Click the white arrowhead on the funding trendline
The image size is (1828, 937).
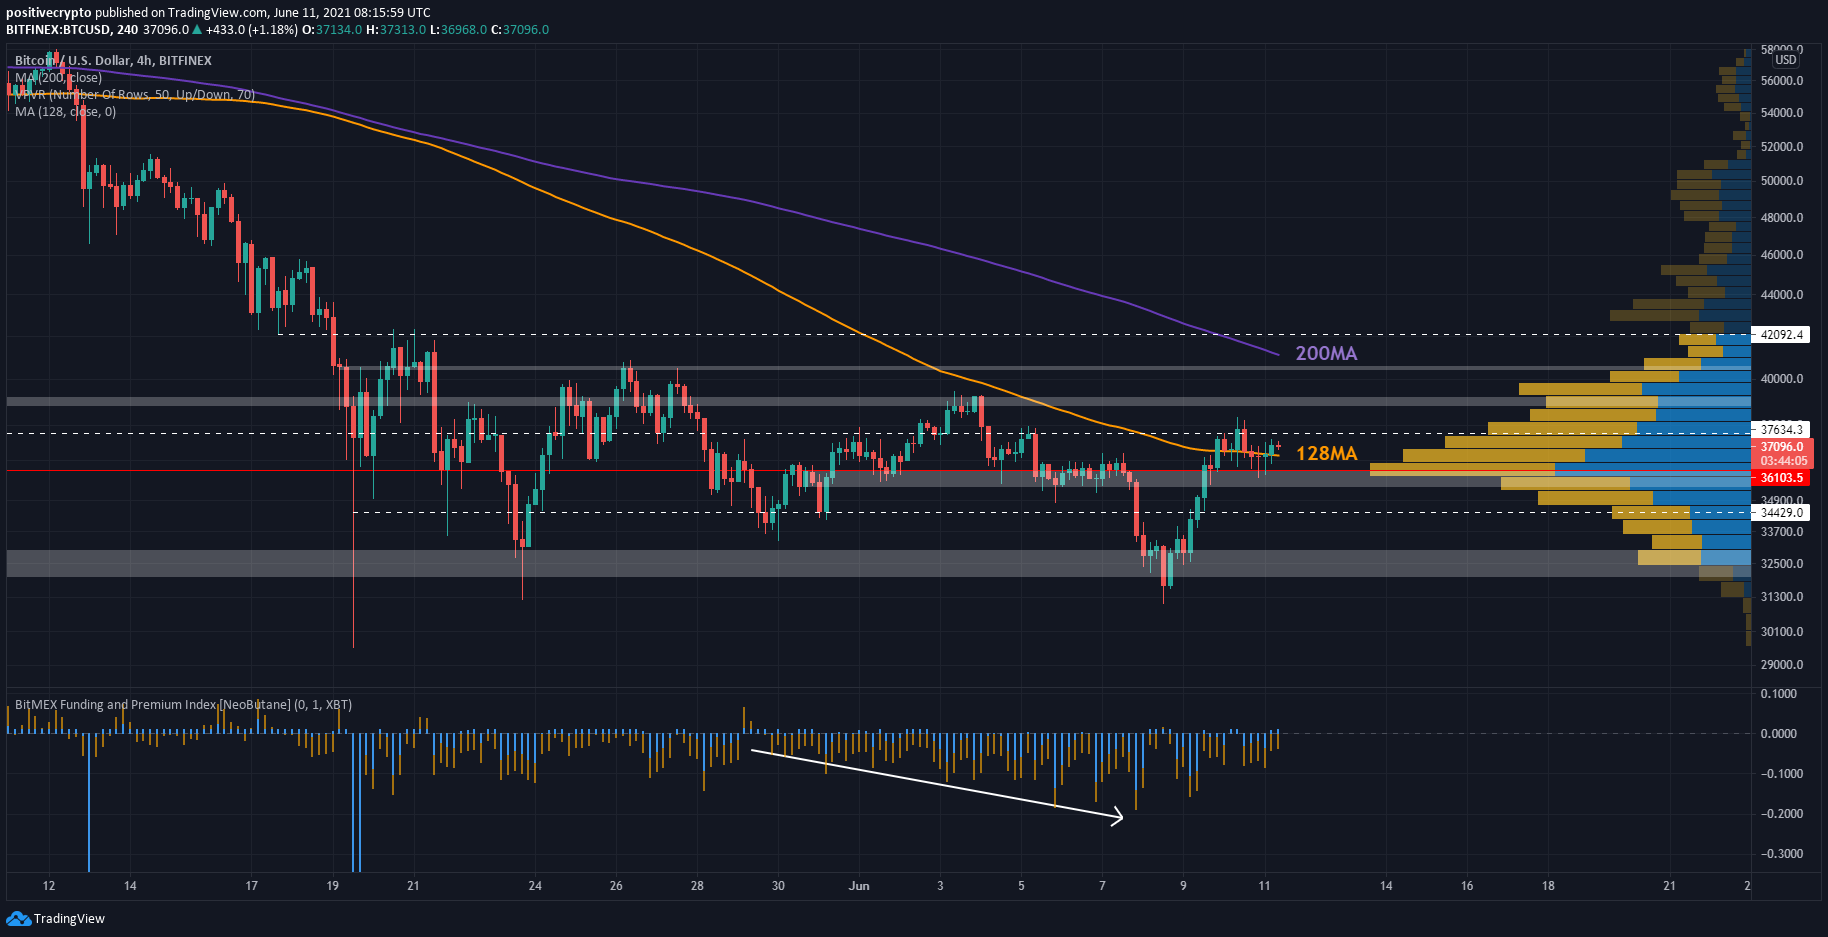point(1117,817)
